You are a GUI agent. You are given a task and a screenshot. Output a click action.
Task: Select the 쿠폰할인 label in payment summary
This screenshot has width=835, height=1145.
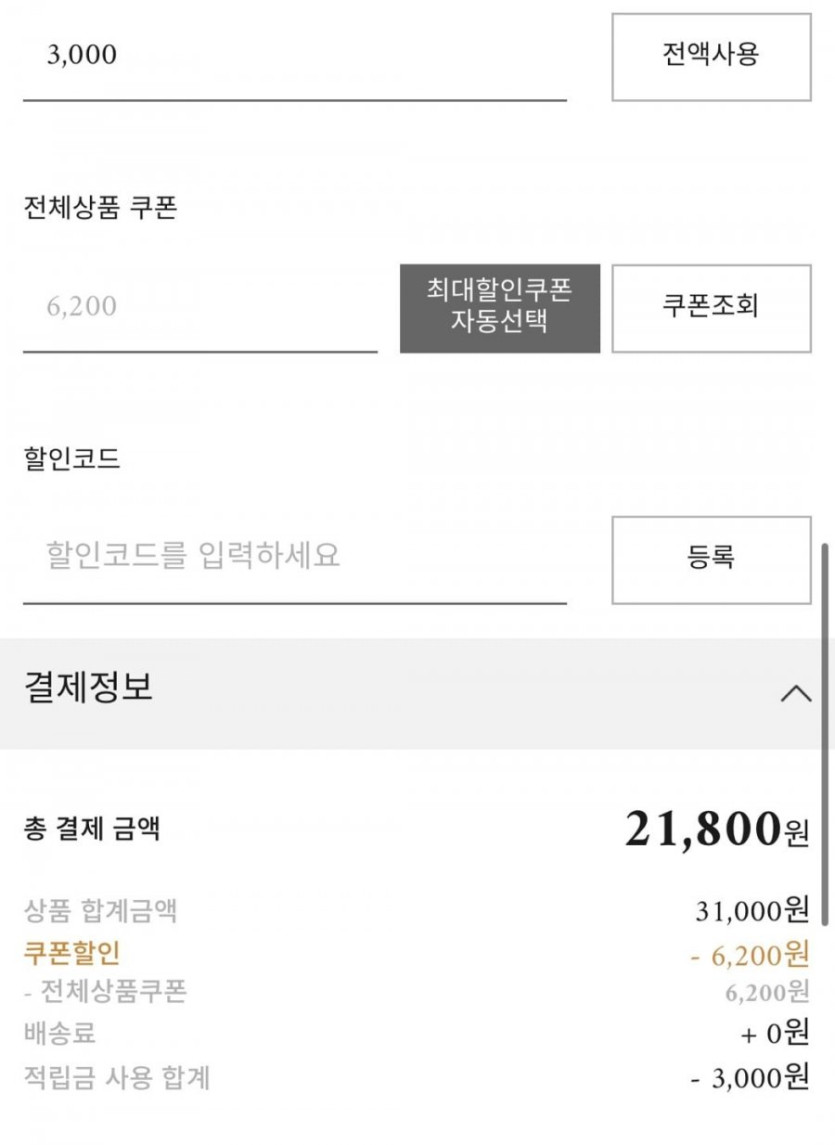[72, 953]
